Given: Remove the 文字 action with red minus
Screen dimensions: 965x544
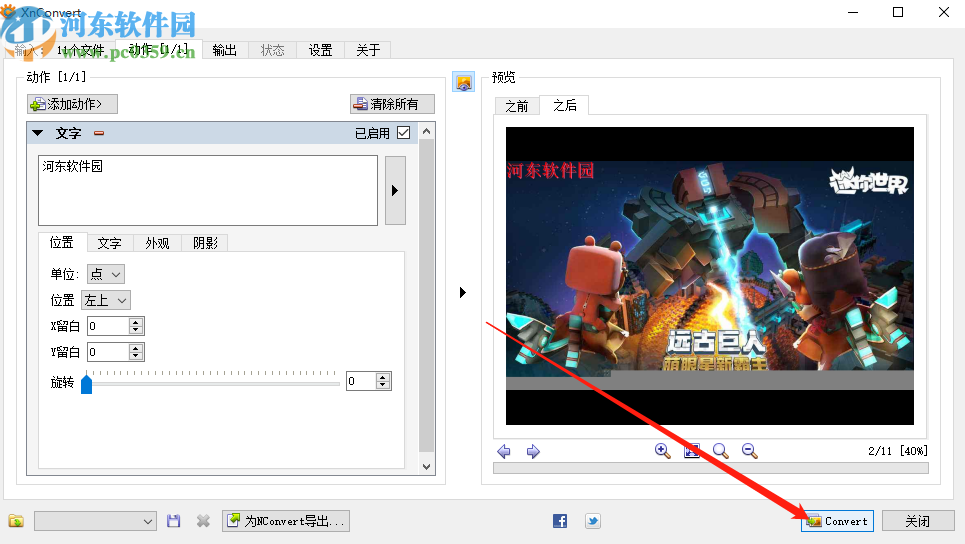Looking at the screenshot, I should point(99,133).
